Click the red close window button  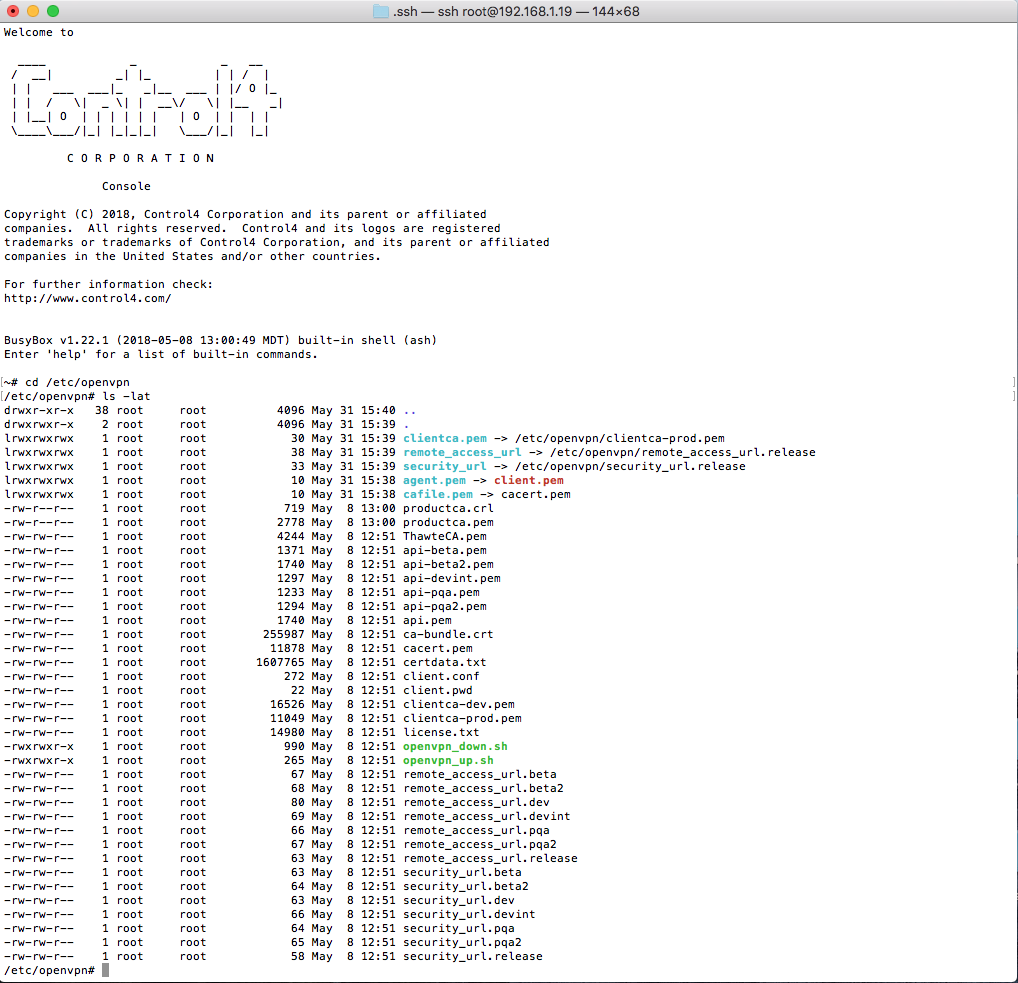pyautogui.click(x=13, y=11)
